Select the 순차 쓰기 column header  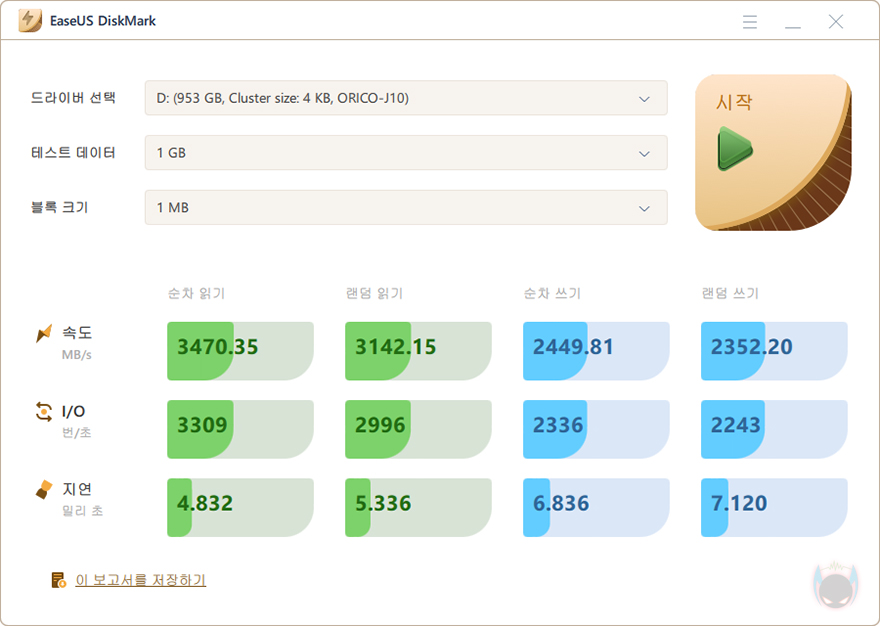[552, 293]
